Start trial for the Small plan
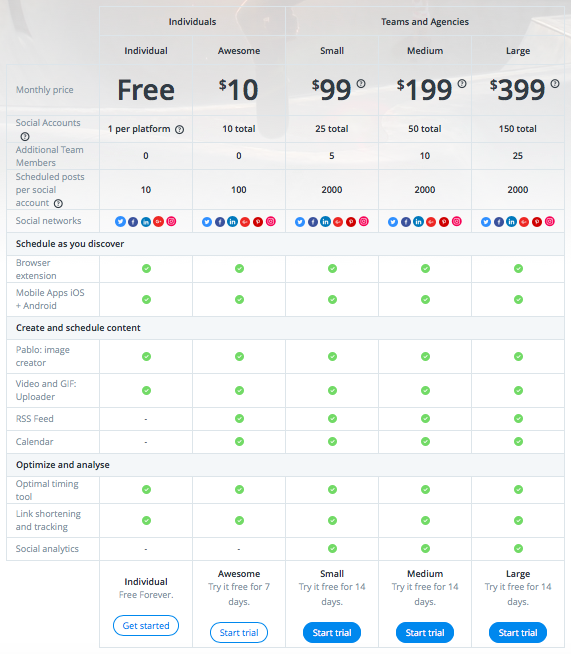 pos(332,633)
